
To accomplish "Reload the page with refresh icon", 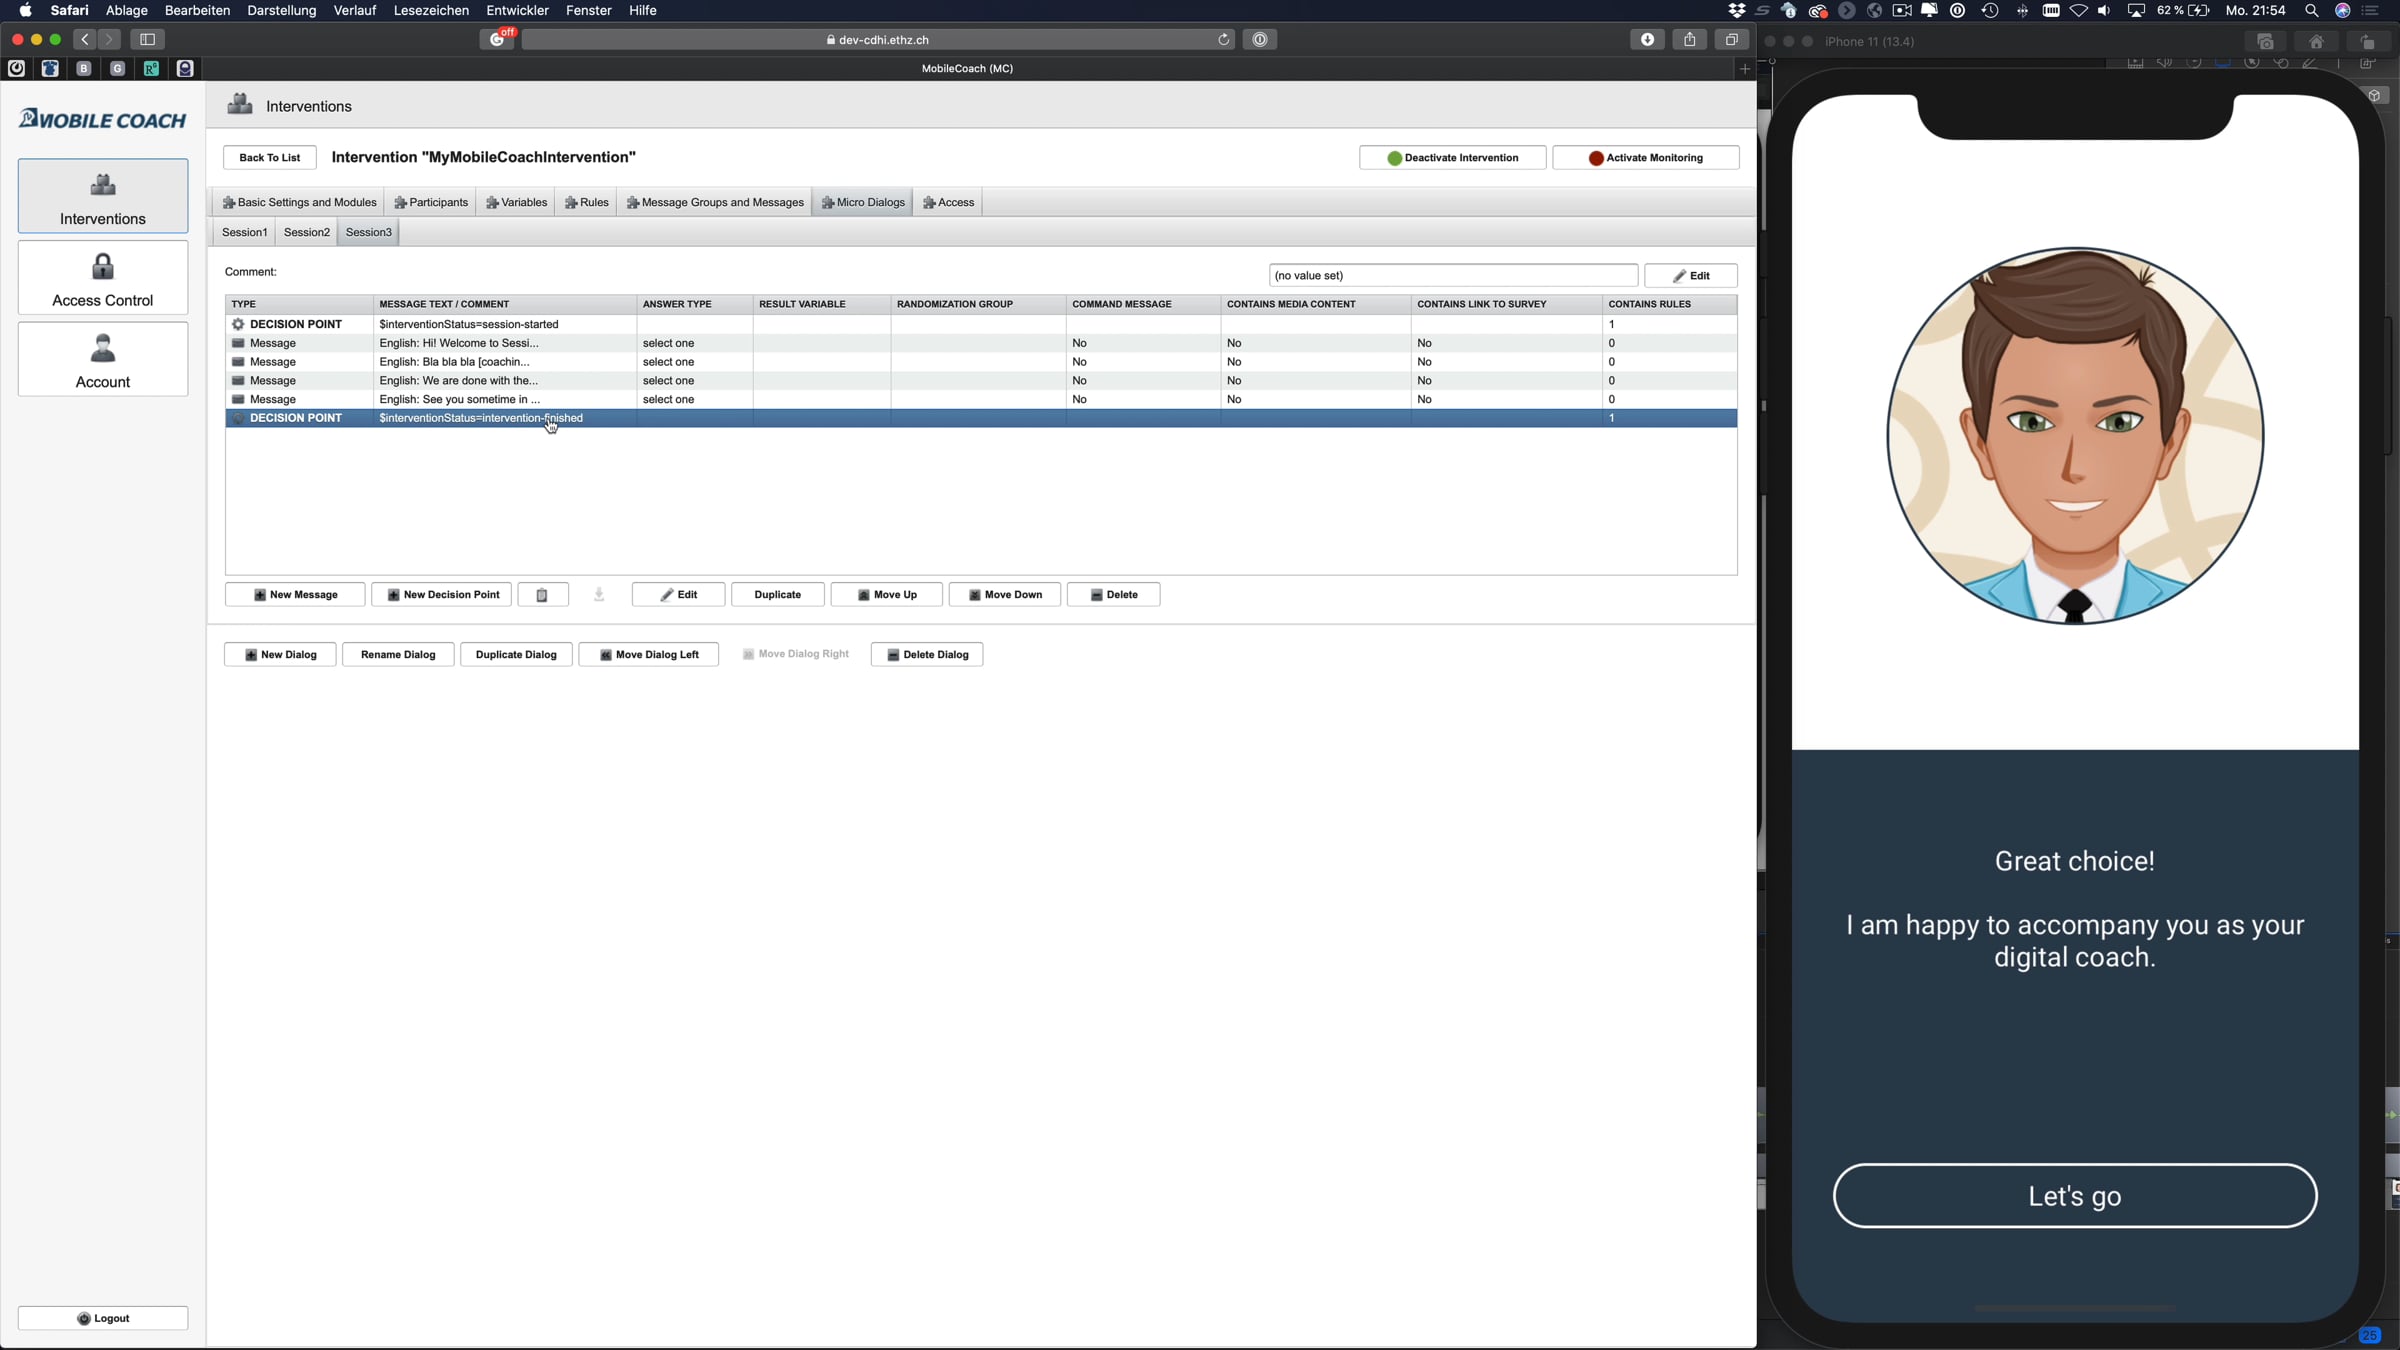I will [1223, 40].
